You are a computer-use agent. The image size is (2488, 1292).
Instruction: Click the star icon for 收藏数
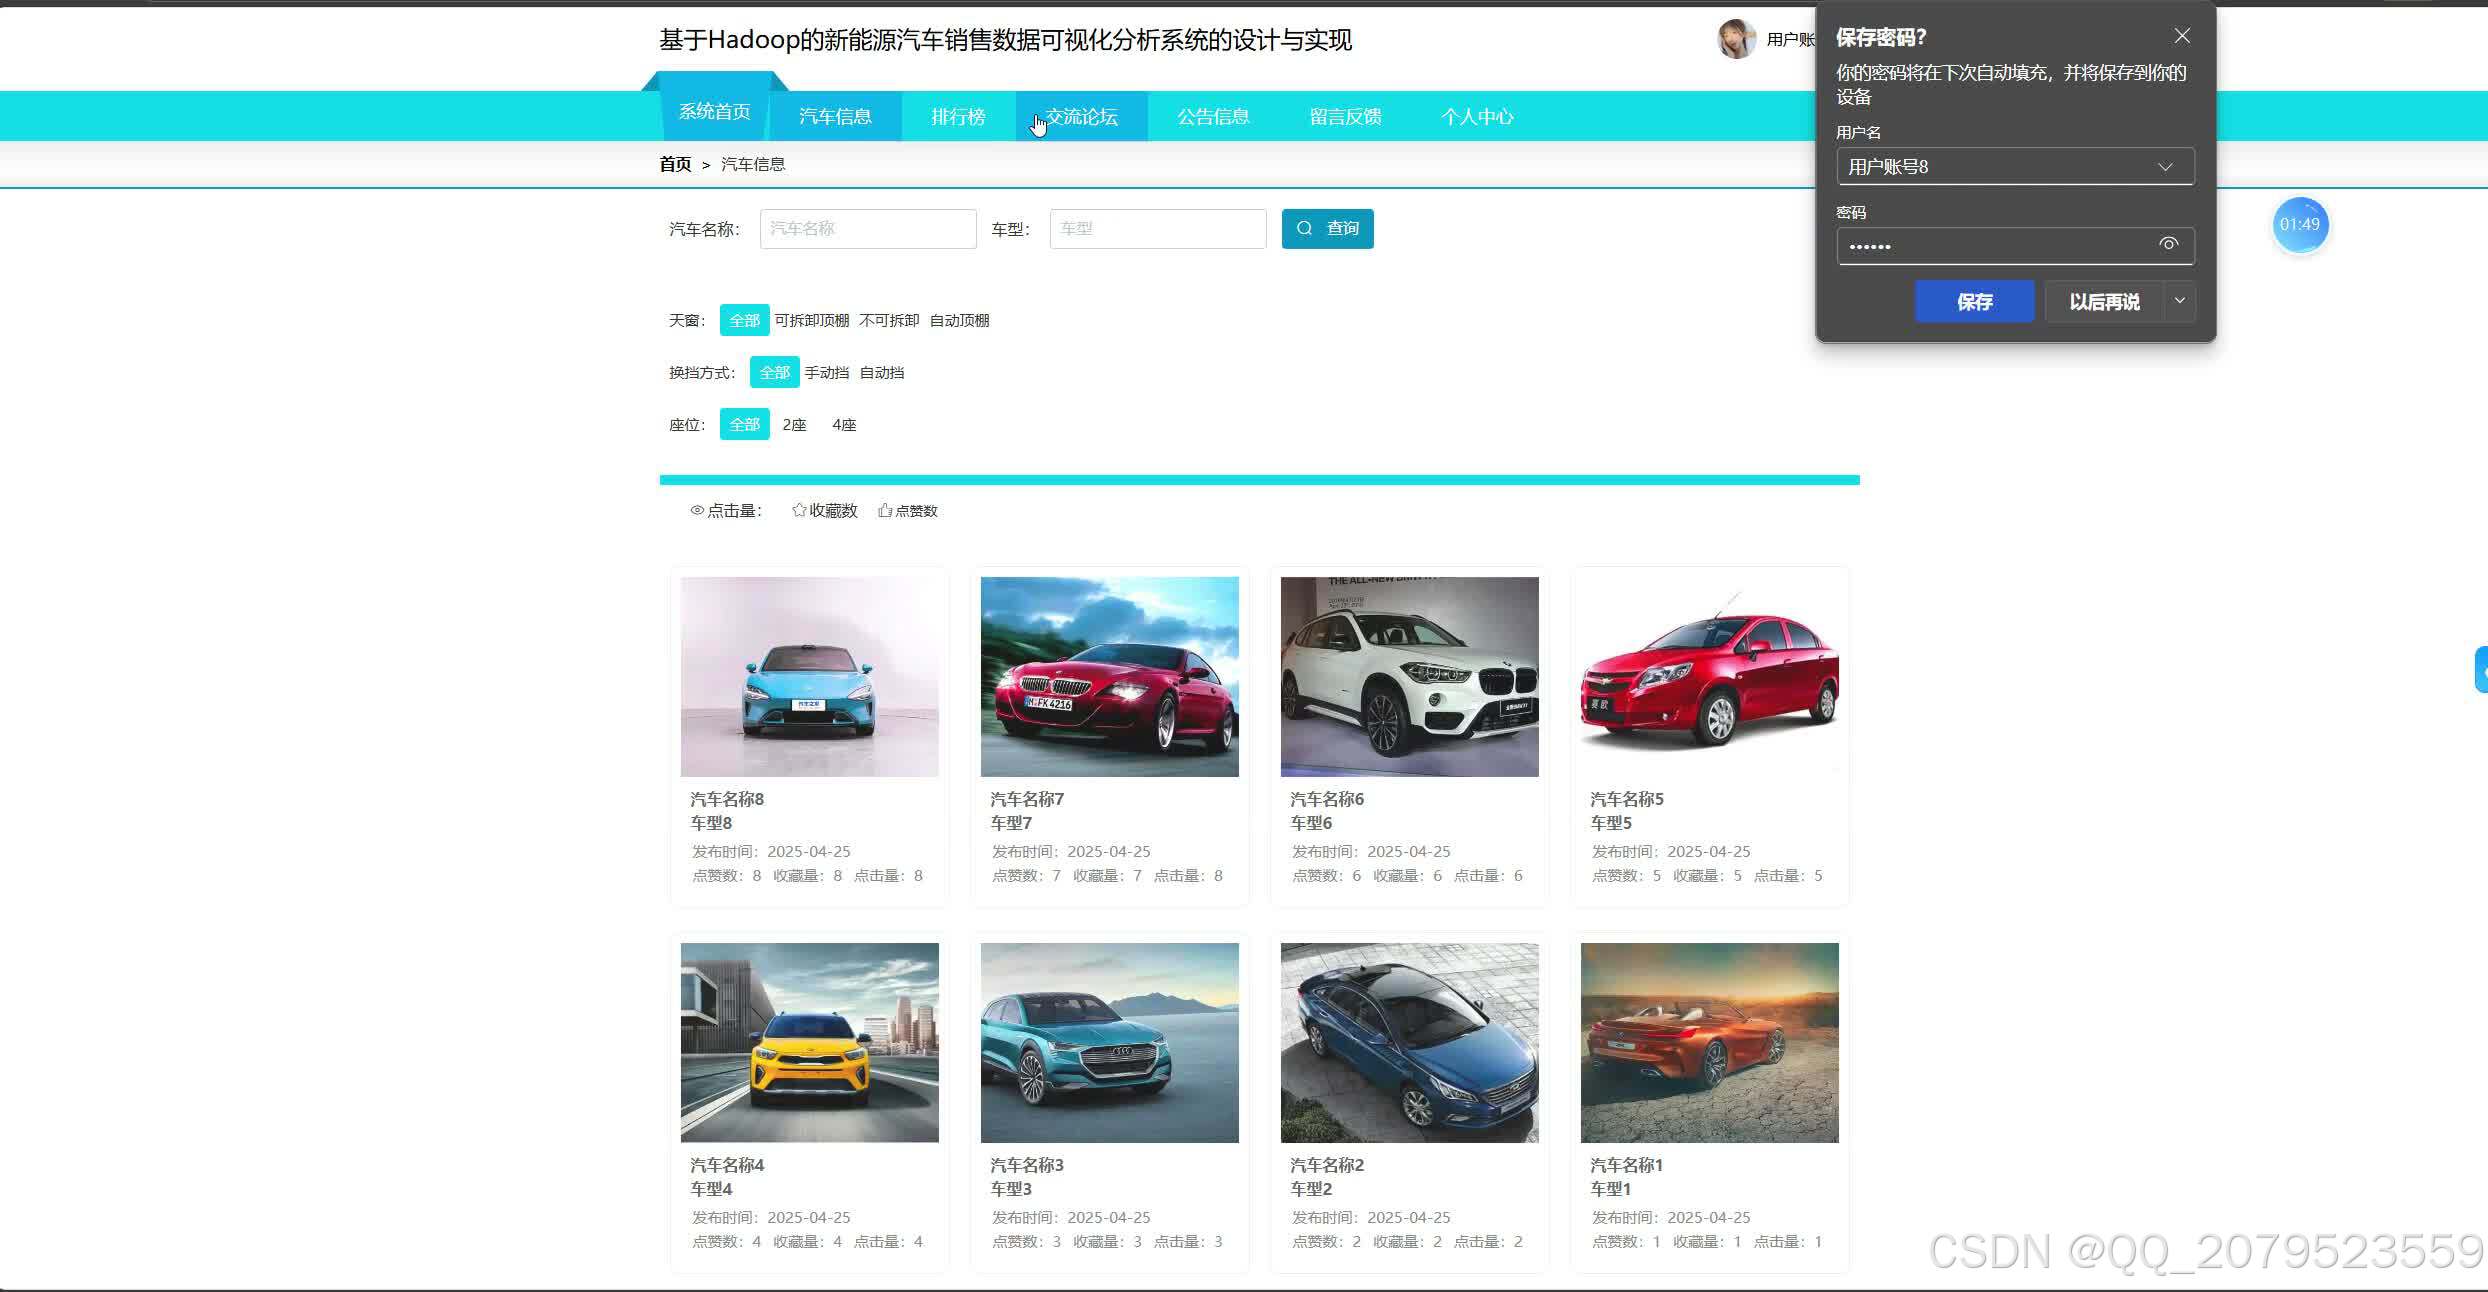tap(799, 510)
